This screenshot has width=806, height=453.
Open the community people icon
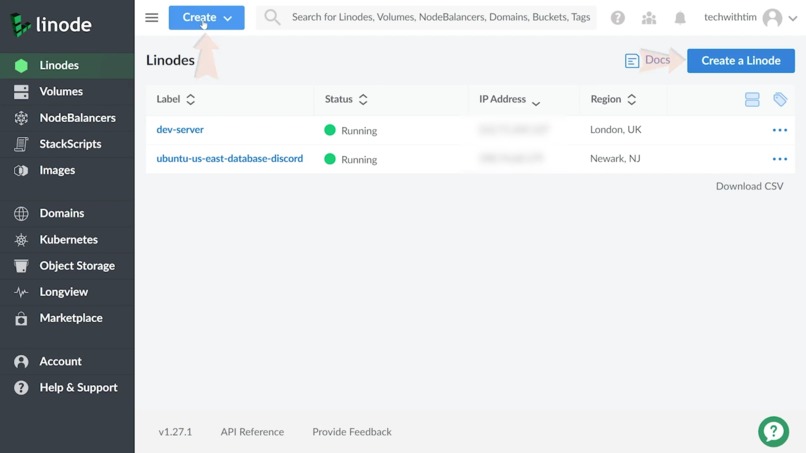click(x=649, y=18)
